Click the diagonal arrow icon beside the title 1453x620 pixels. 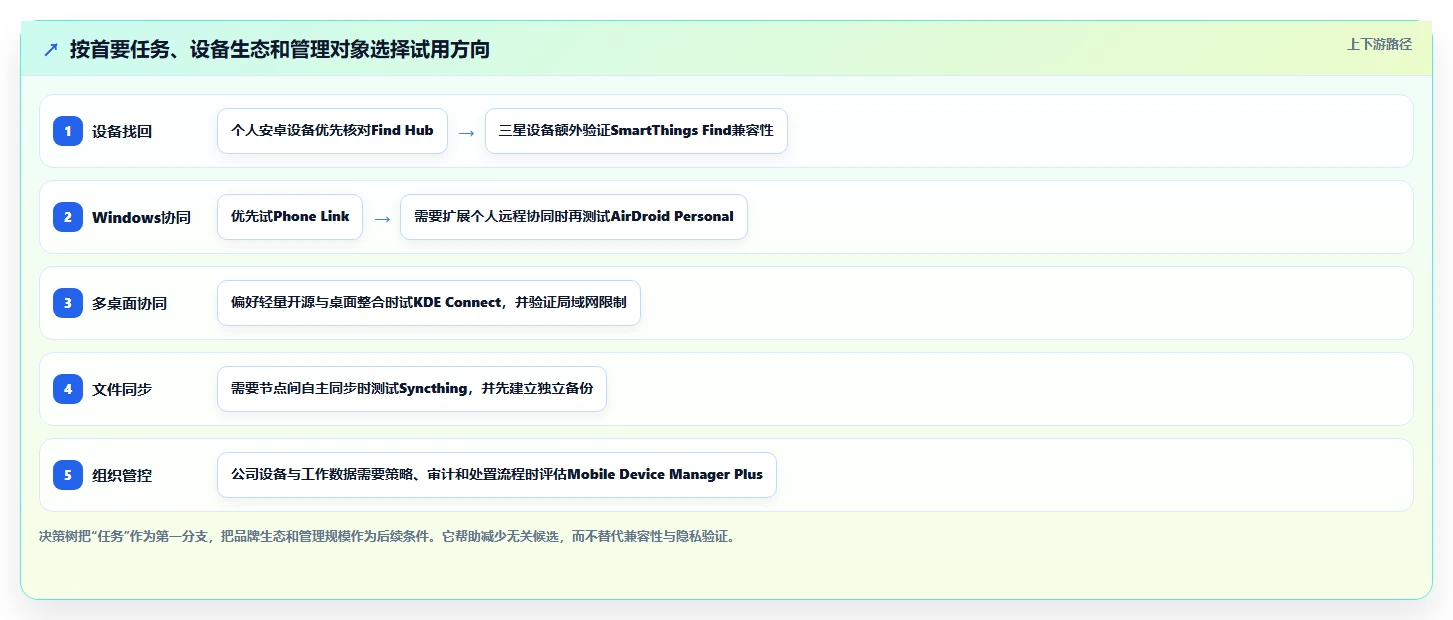(51, 49)
